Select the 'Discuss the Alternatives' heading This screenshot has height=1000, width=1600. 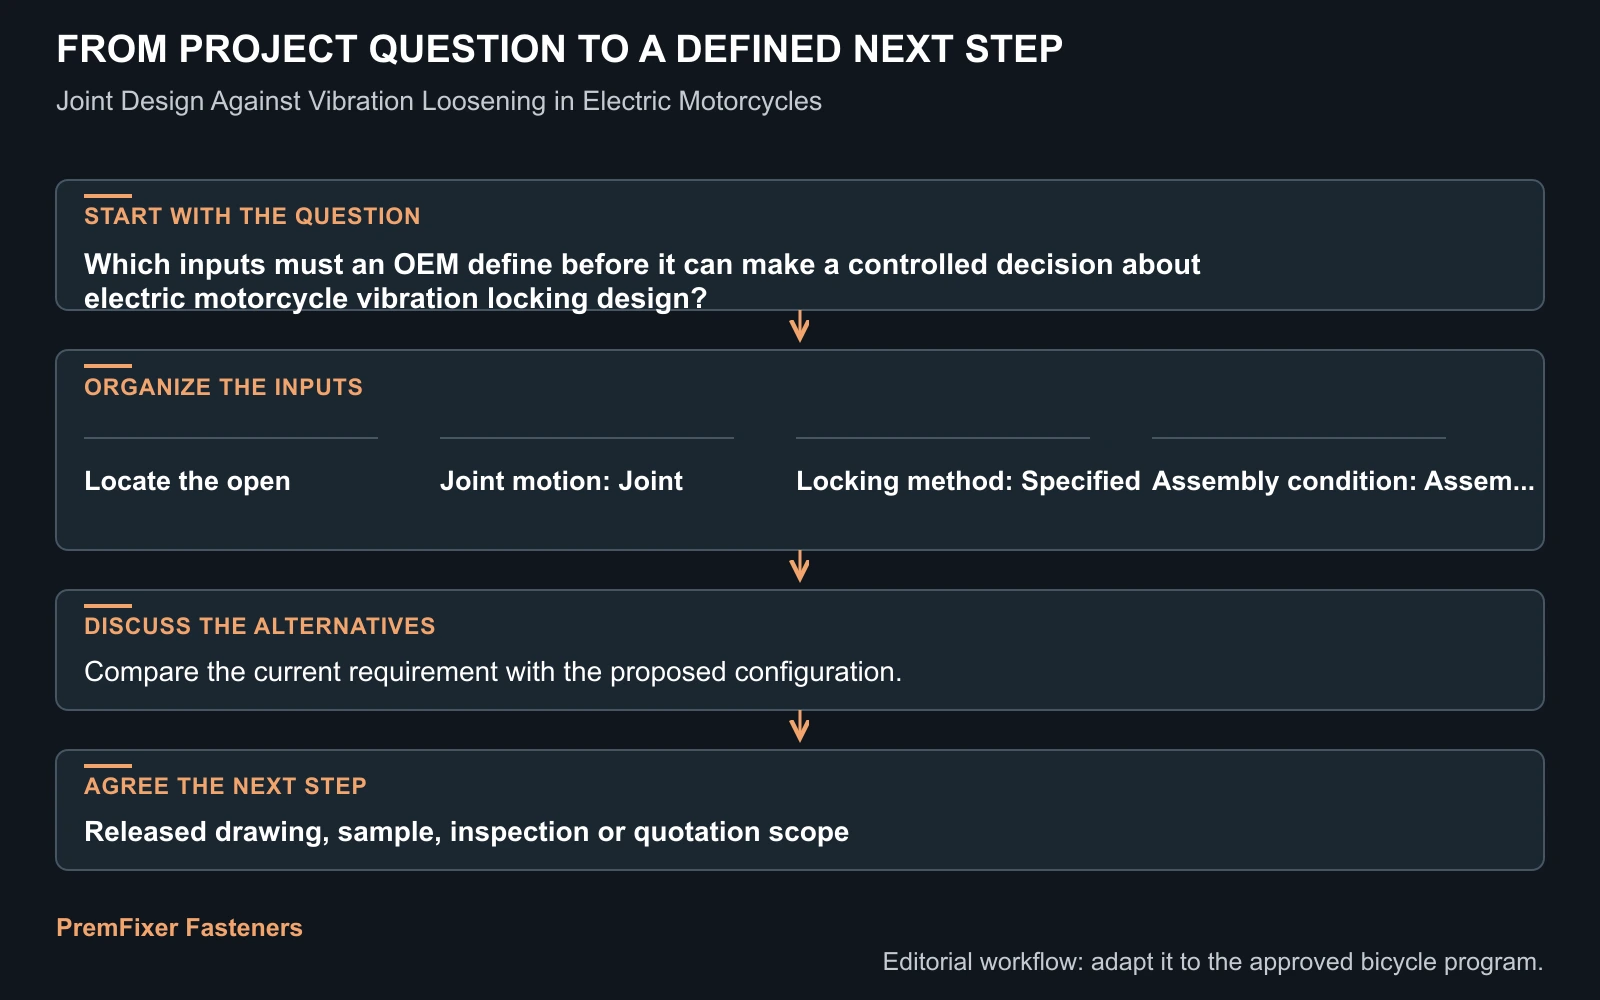260,626
